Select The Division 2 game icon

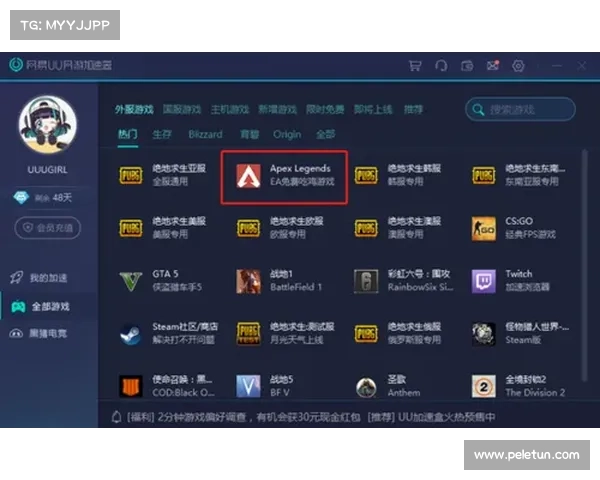pos(484,386)
